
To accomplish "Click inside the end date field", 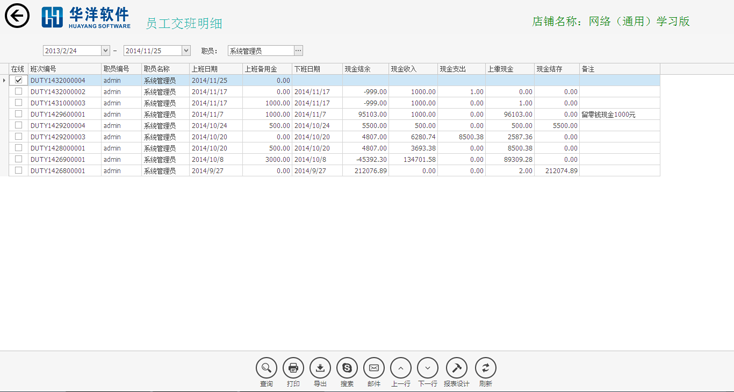I will coord(152,51).
